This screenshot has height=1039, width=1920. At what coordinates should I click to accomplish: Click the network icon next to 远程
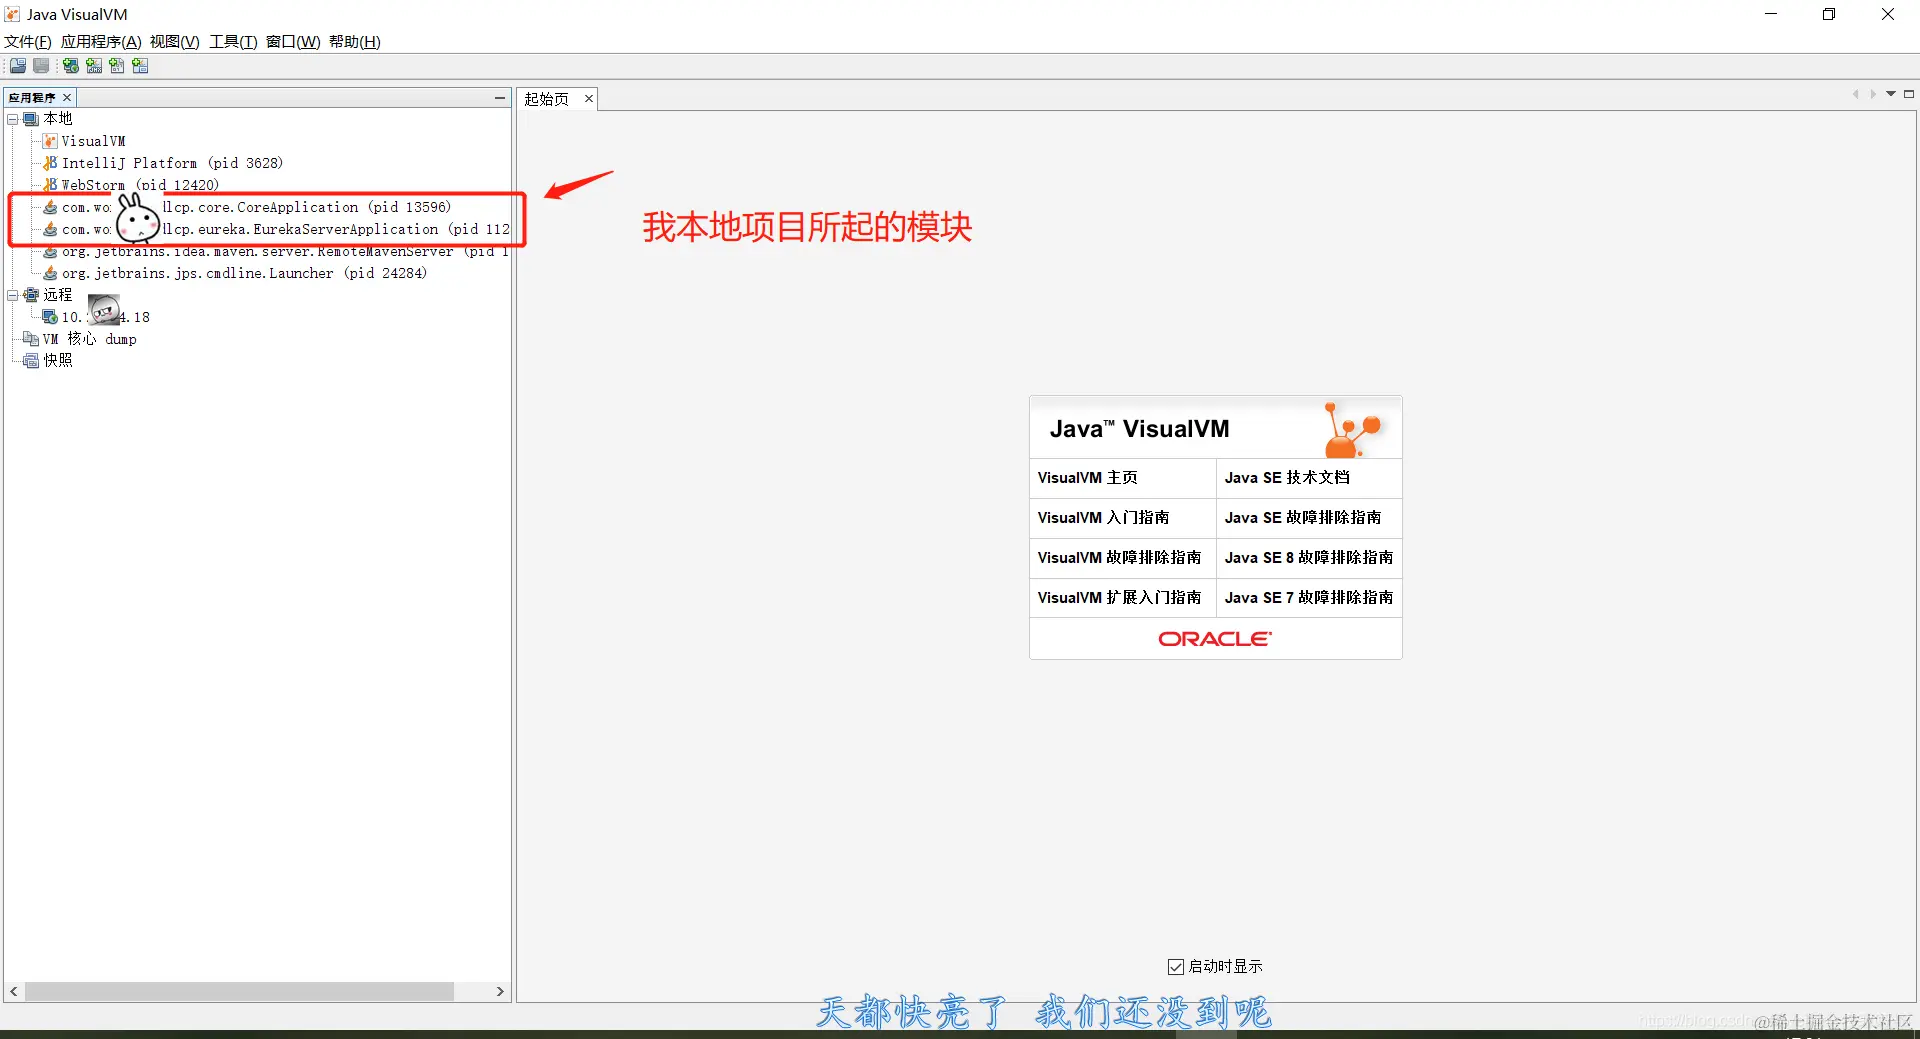point(31,295)
